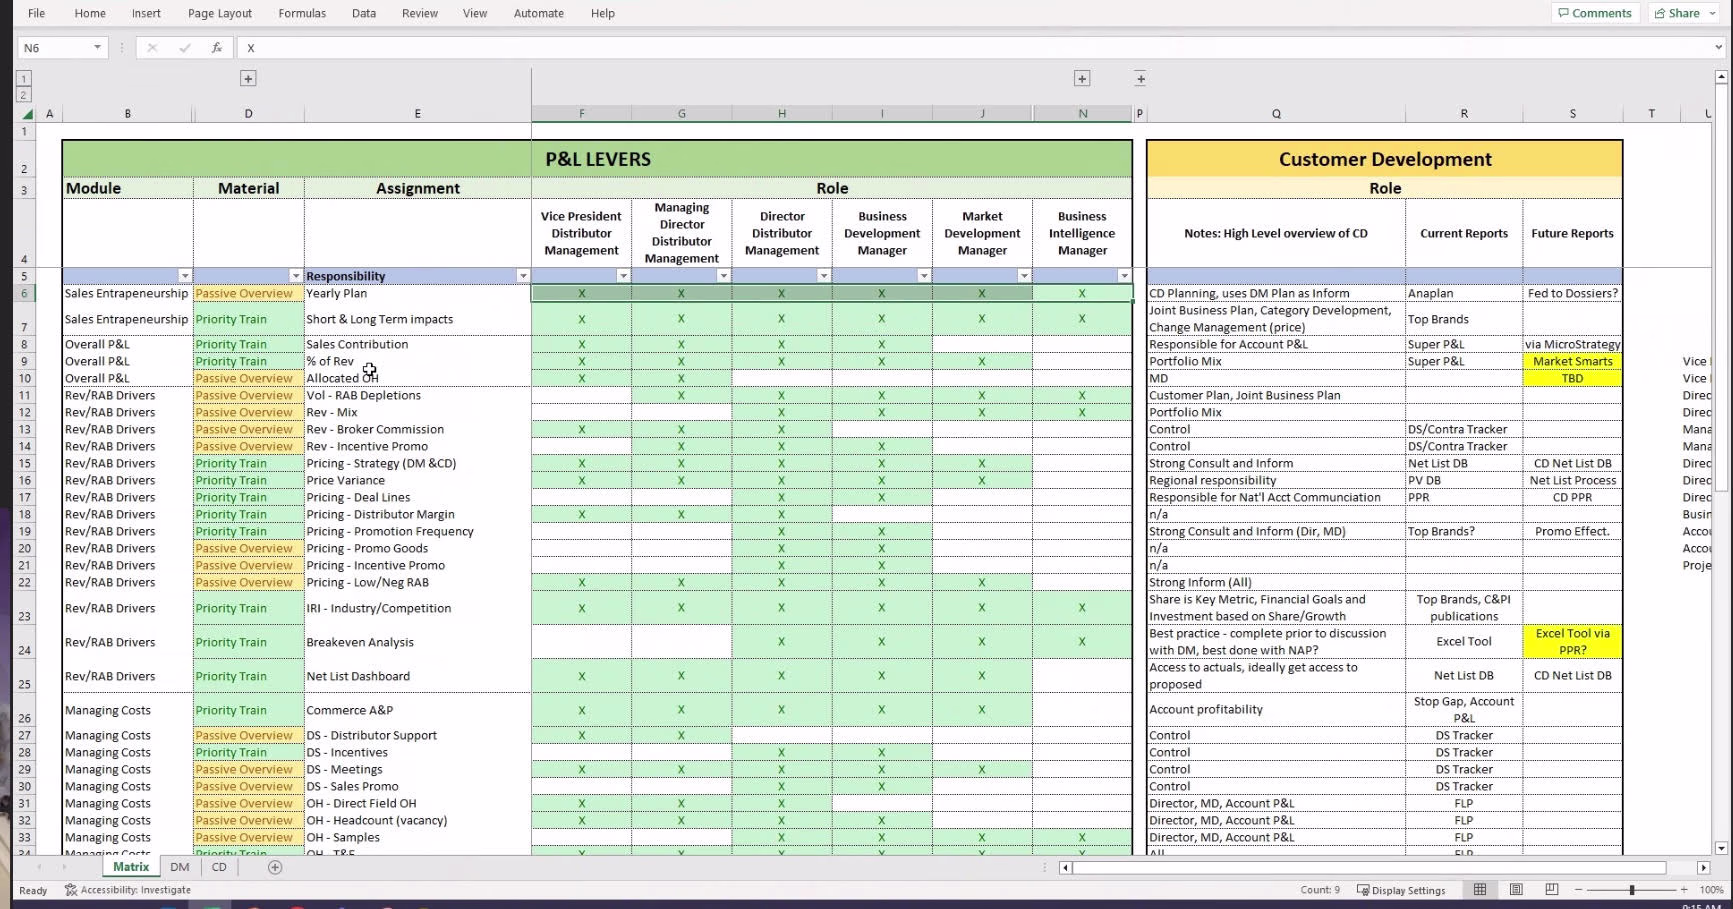Open the Review ribbon tab
The image size is (1733, 909).
click(420, 13)
